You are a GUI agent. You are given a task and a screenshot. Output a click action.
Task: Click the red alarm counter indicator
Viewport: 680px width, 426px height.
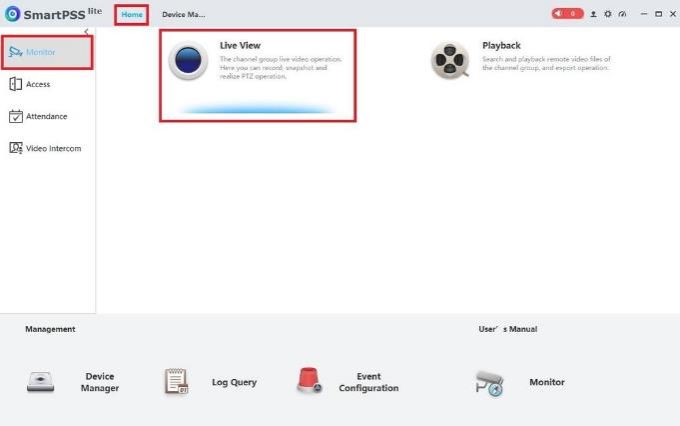(567, 14)
